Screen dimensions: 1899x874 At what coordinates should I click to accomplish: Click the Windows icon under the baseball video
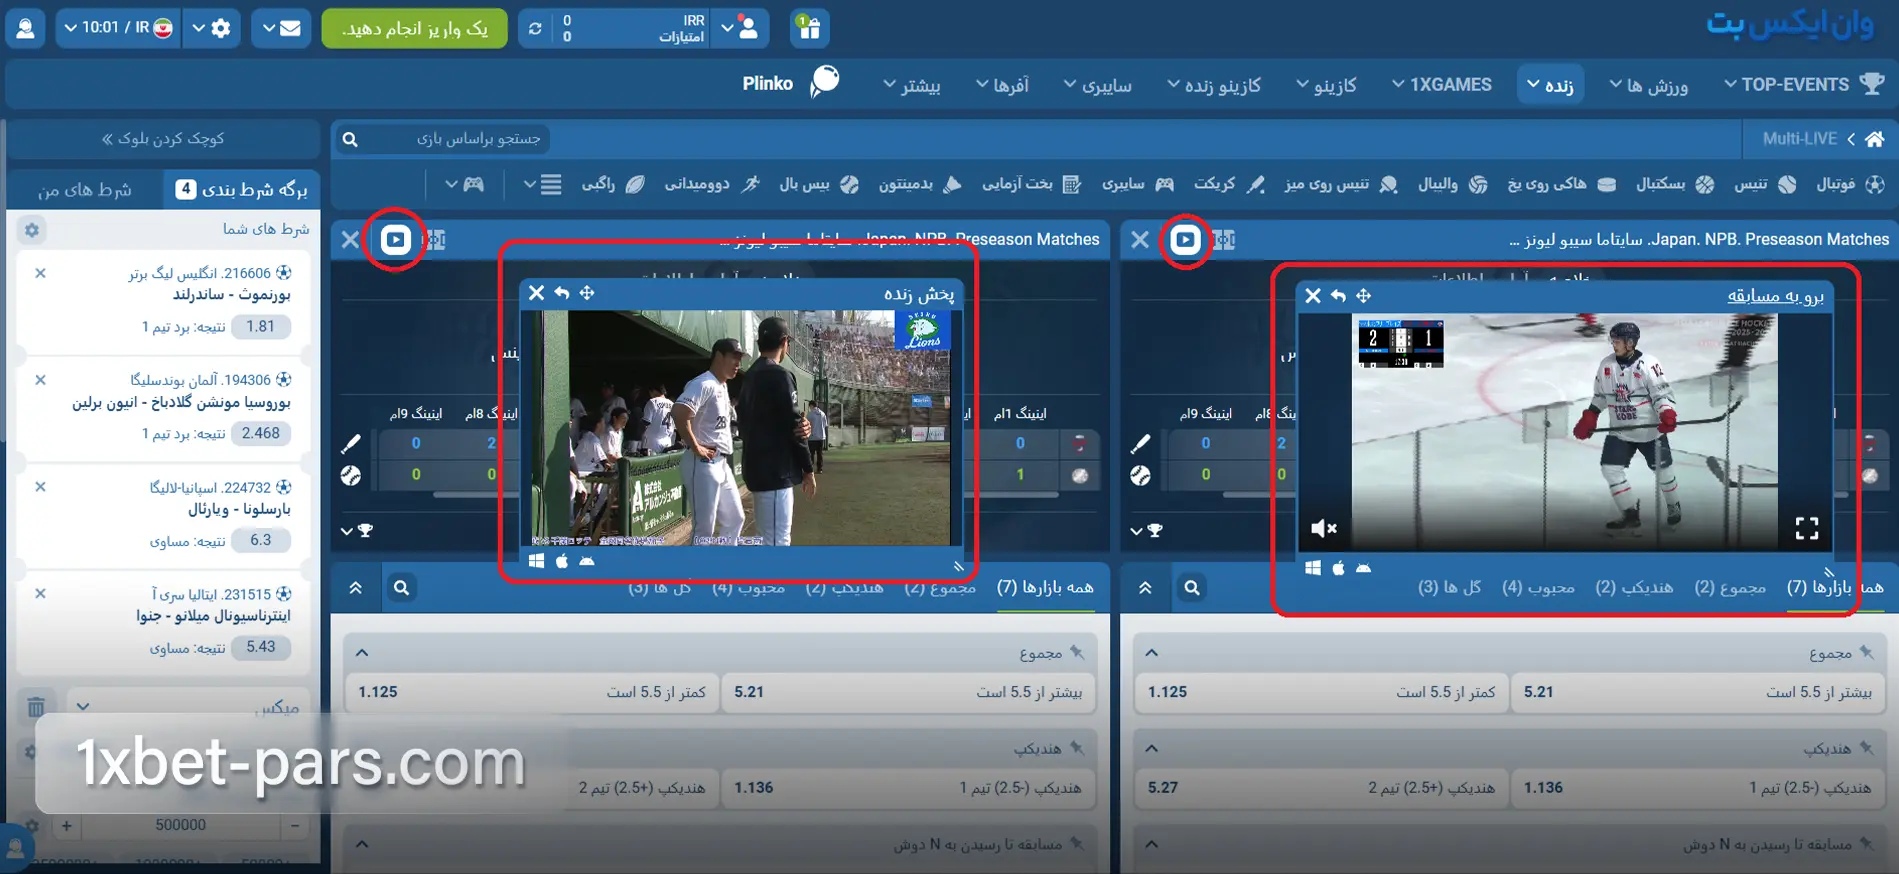(536, 561)
